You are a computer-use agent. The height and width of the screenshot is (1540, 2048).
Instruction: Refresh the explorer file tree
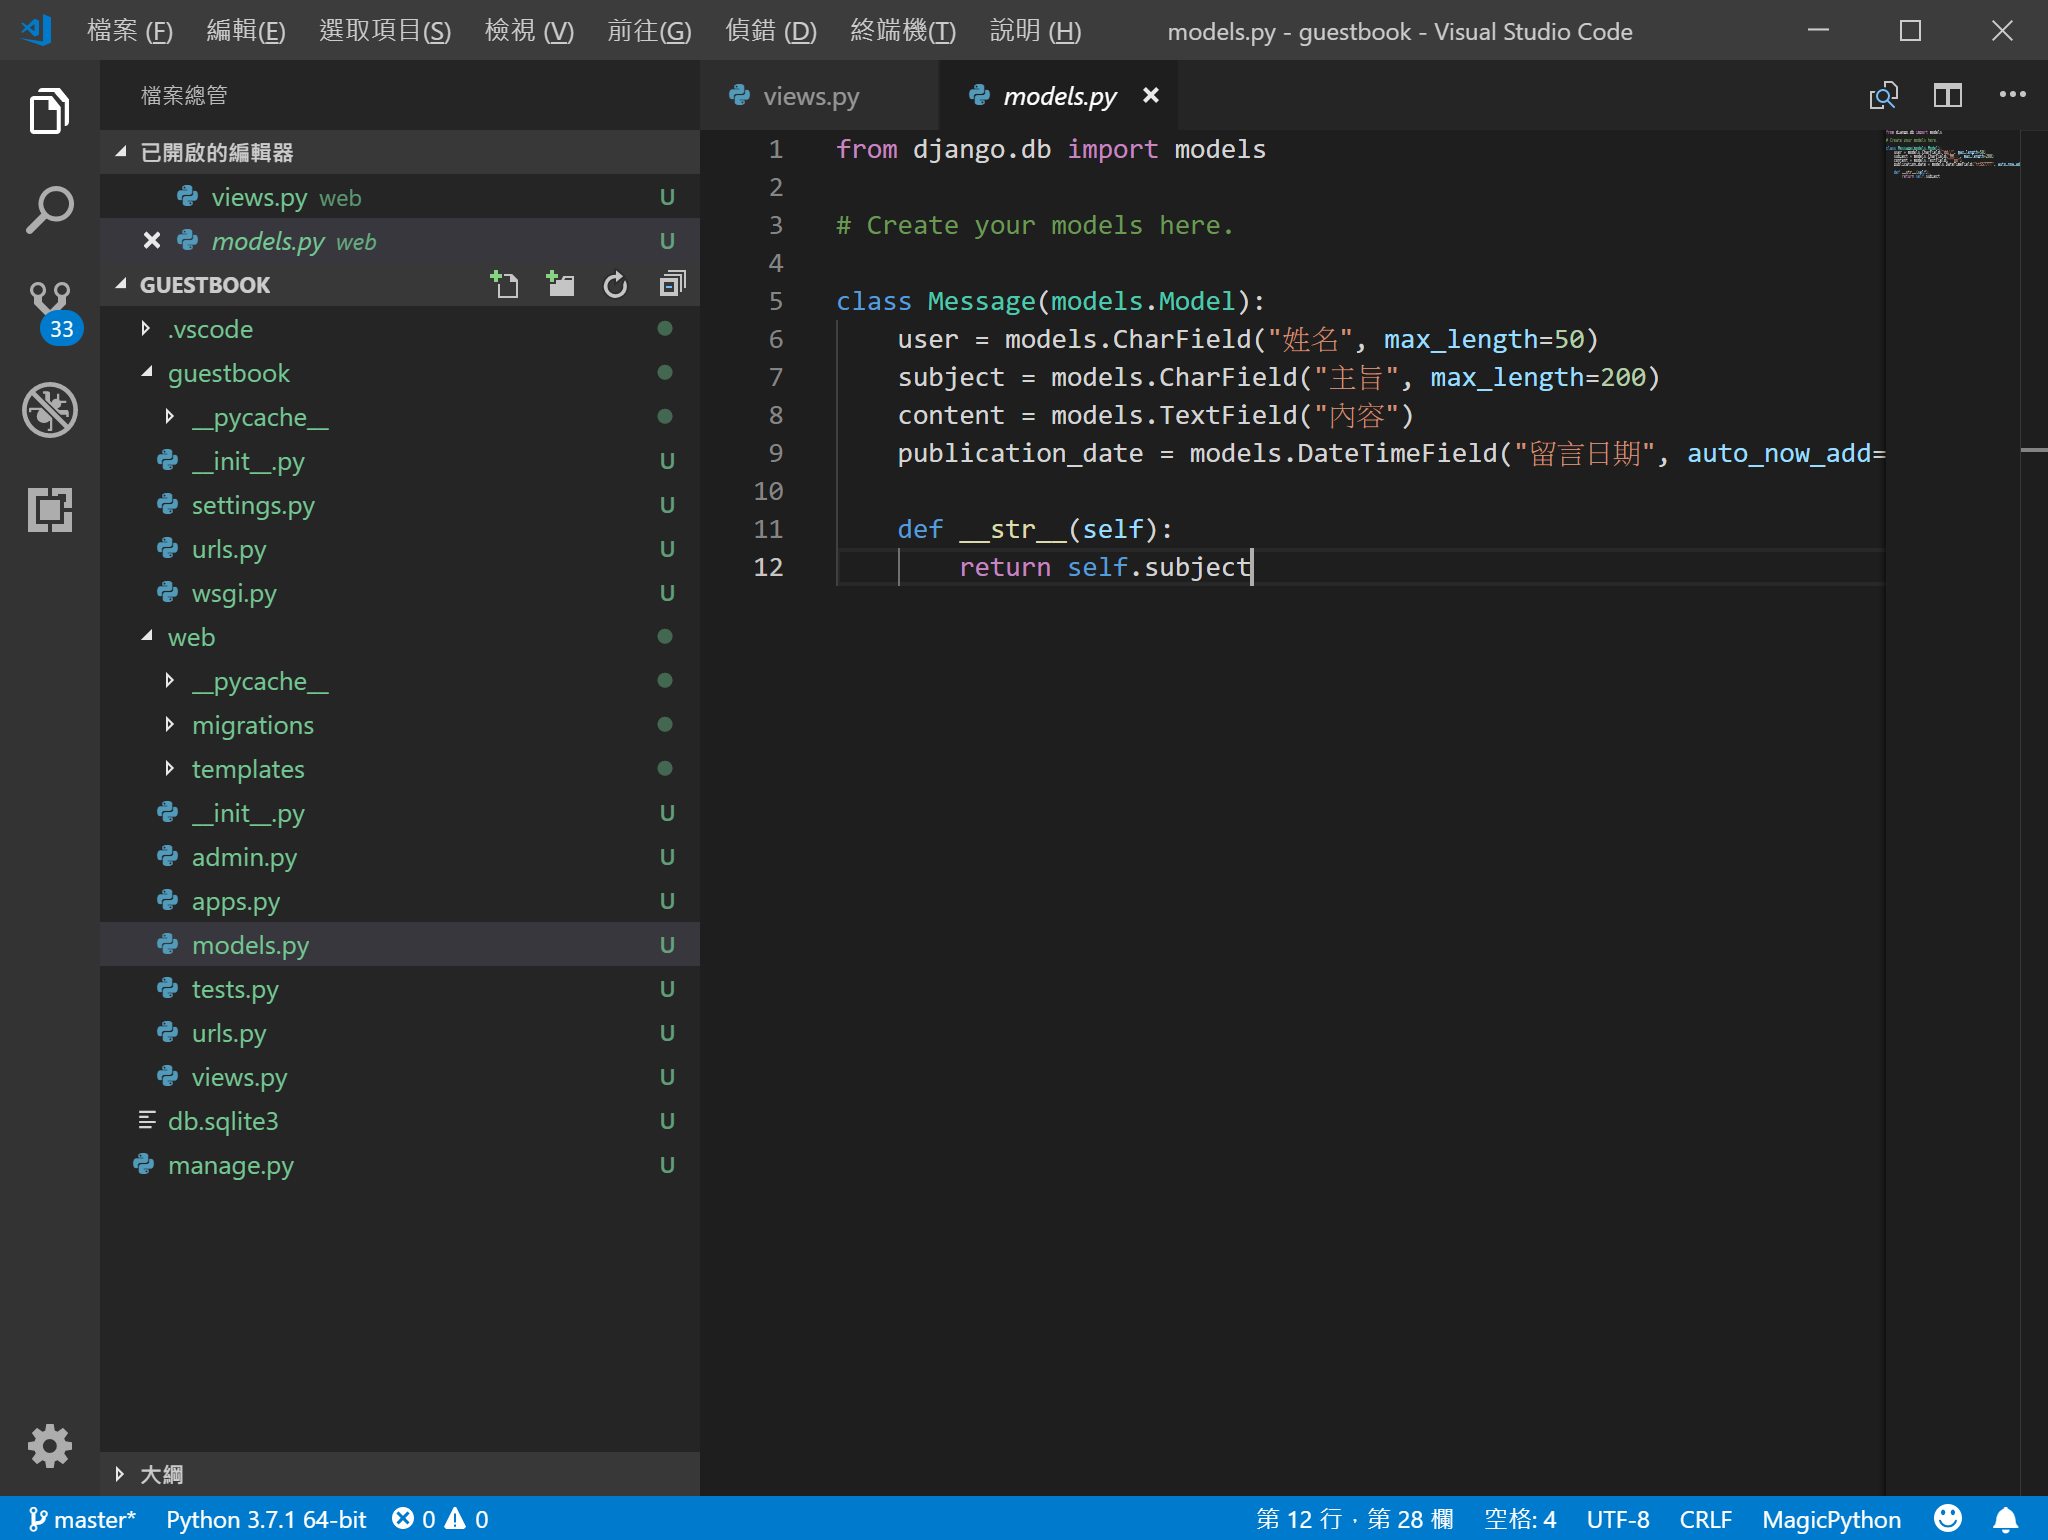click(615, 285)
